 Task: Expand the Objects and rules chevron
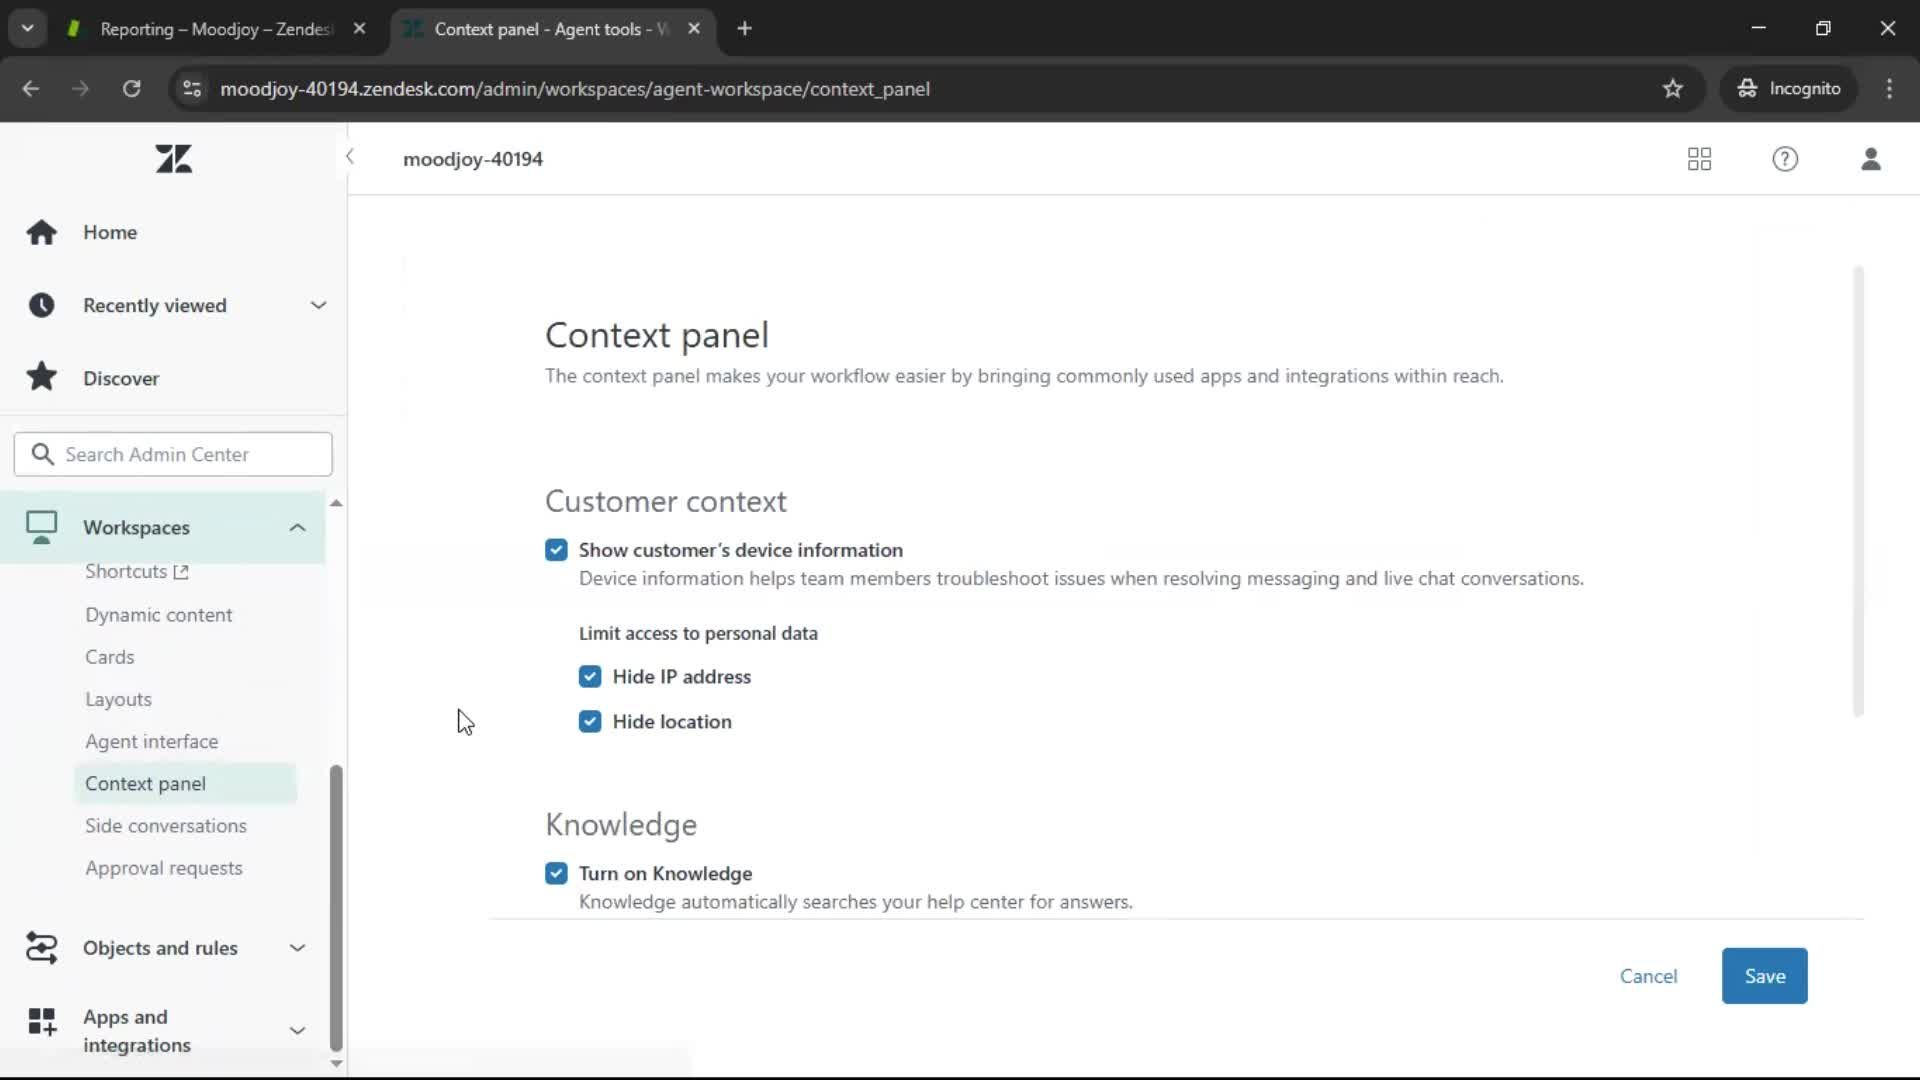[x=297, y=948]
